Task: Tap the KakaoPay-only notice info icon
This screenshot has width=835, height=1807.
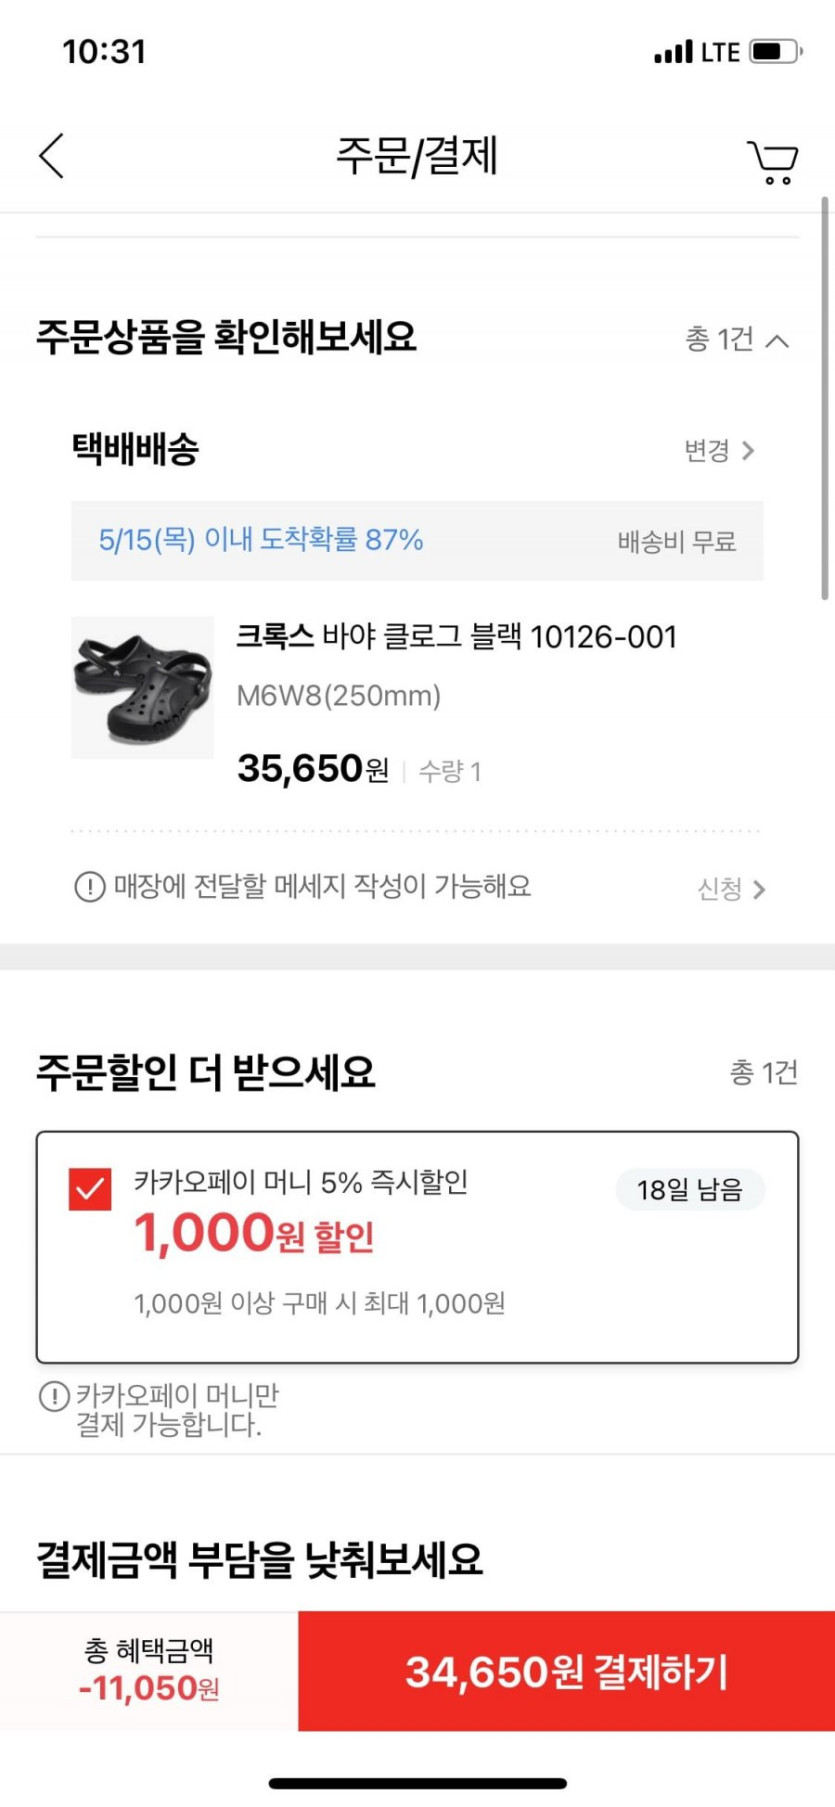Action: pos(53,1396)
